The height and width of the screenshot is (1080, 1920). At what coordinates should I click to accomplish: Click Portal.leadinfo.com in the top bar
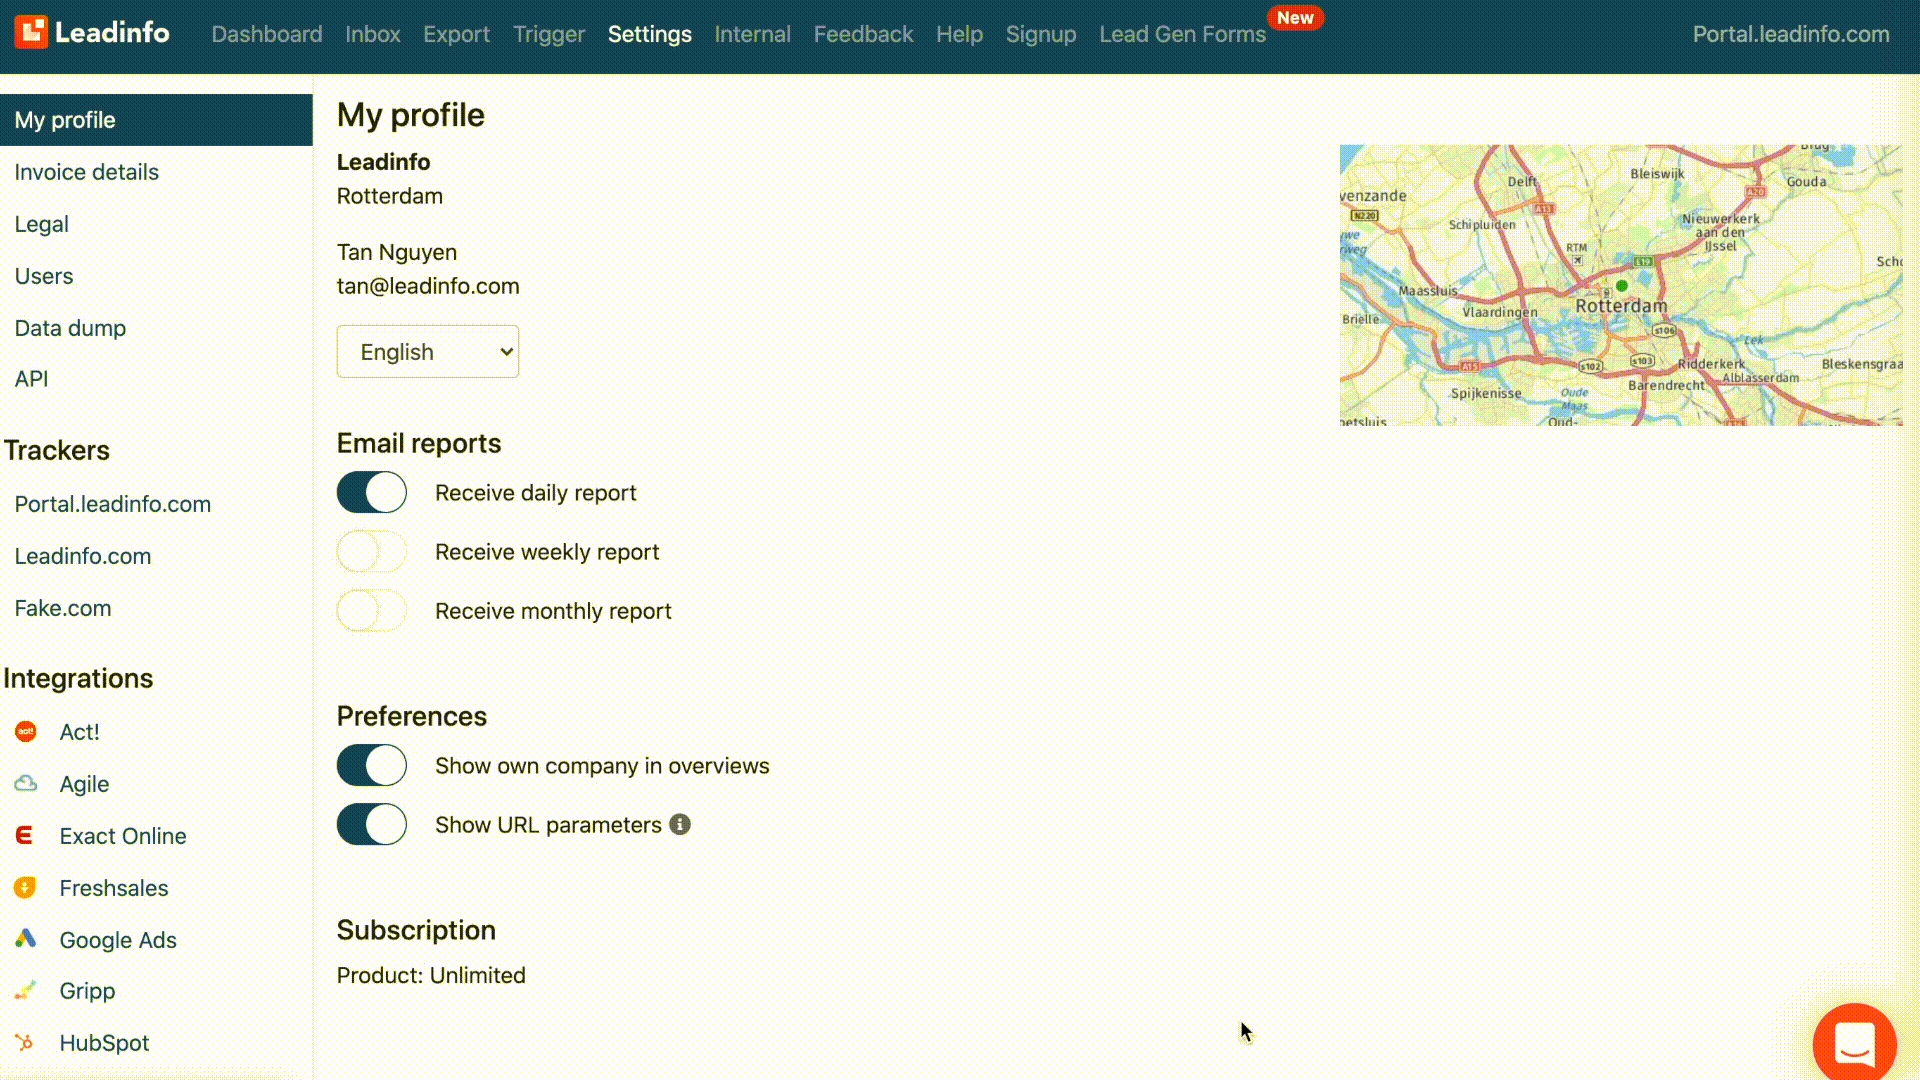click(1791, 34)
